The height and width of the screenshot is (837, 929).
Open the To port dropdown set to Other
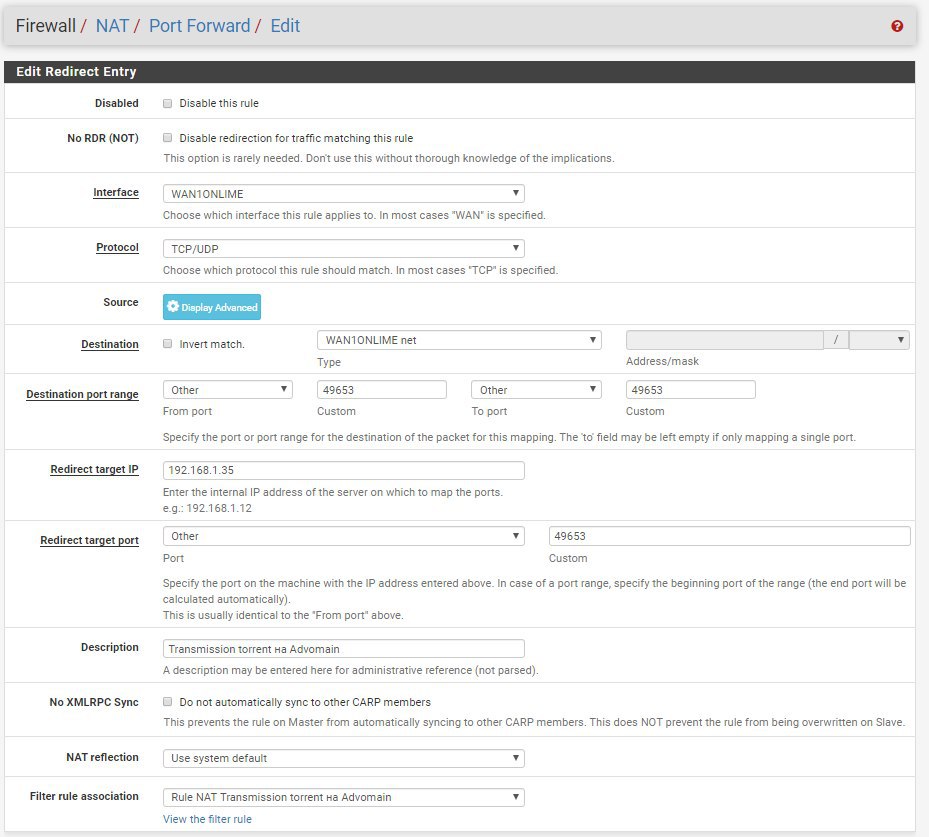click(x=536, y=390)
